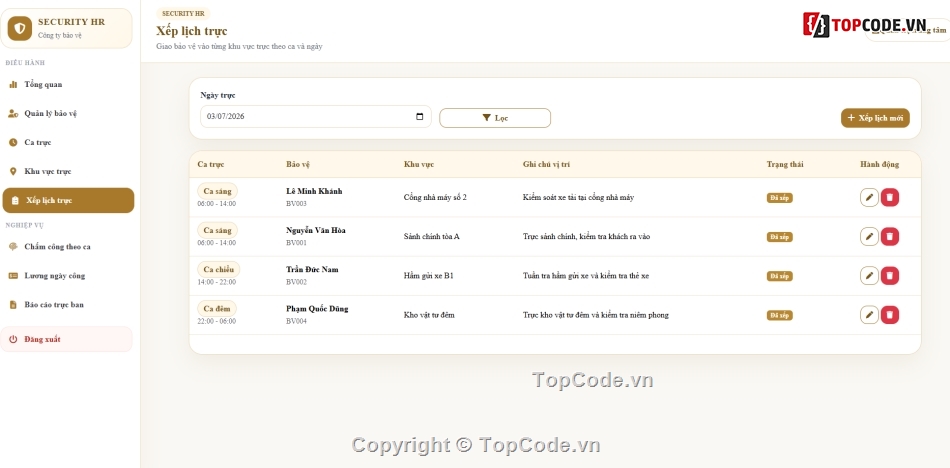Edit Phạm Quốc Dũng's schedule with pencil icon

point(869,315)
